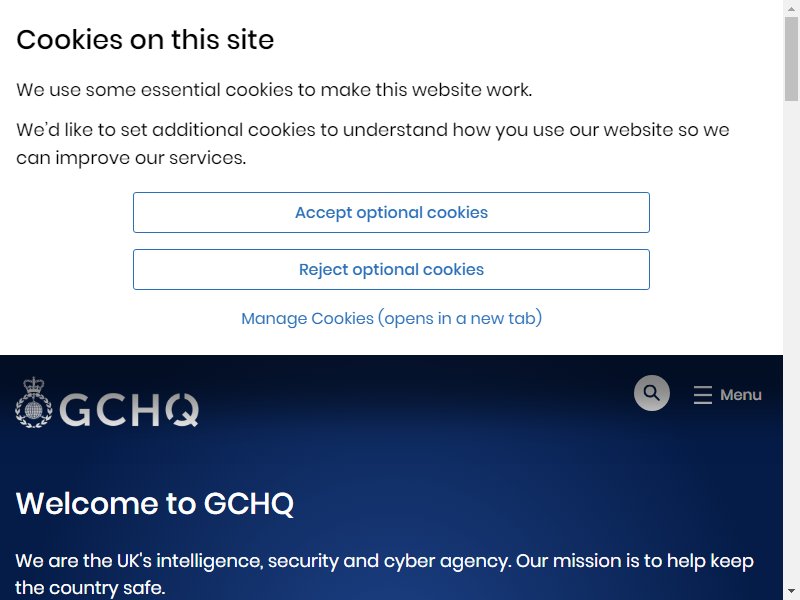Open the hamburger menu icon
The width and height of the screenshot is (800, 600).
(703, 395)
